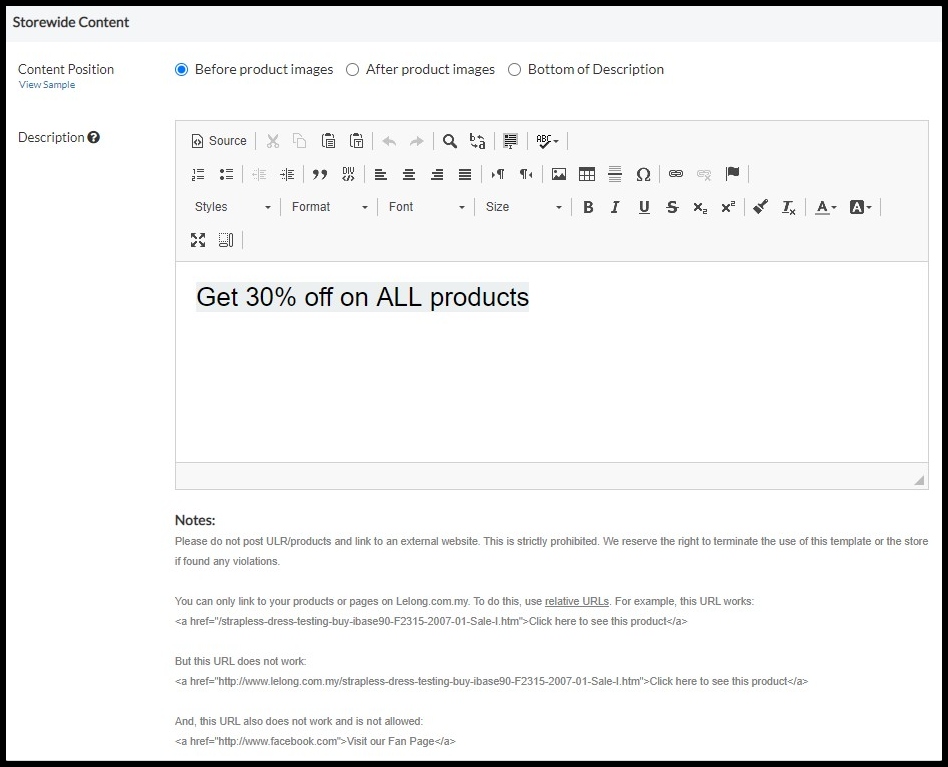Expand the Format dropdown
Image resolution: width=948 pixels, height=767 pixels.
pos(329,207)
